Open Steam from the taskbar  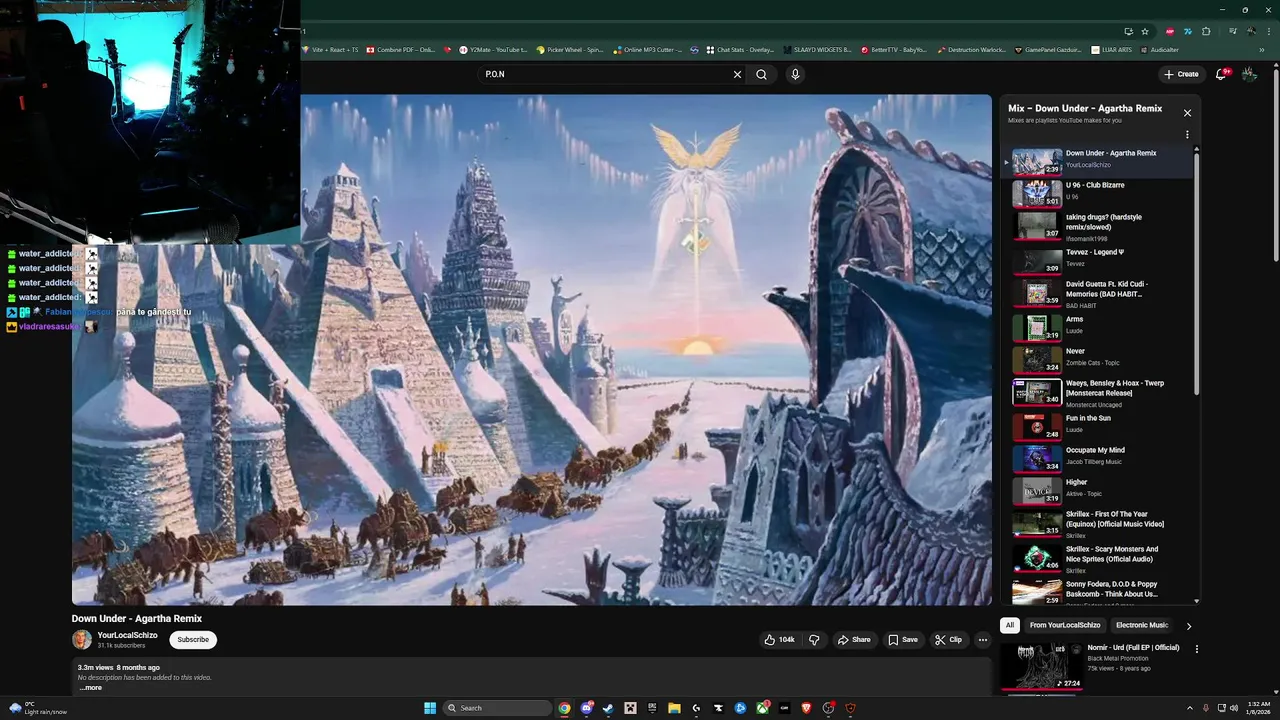click(608, 708)
